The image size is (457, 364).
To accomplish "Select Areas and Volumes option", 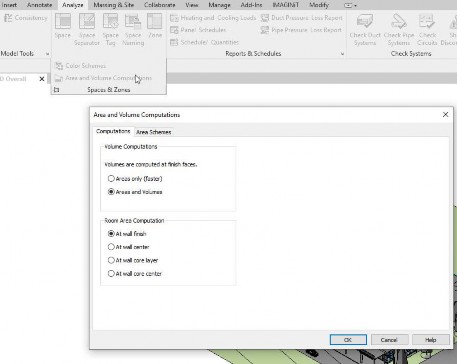I will point(135,192).
